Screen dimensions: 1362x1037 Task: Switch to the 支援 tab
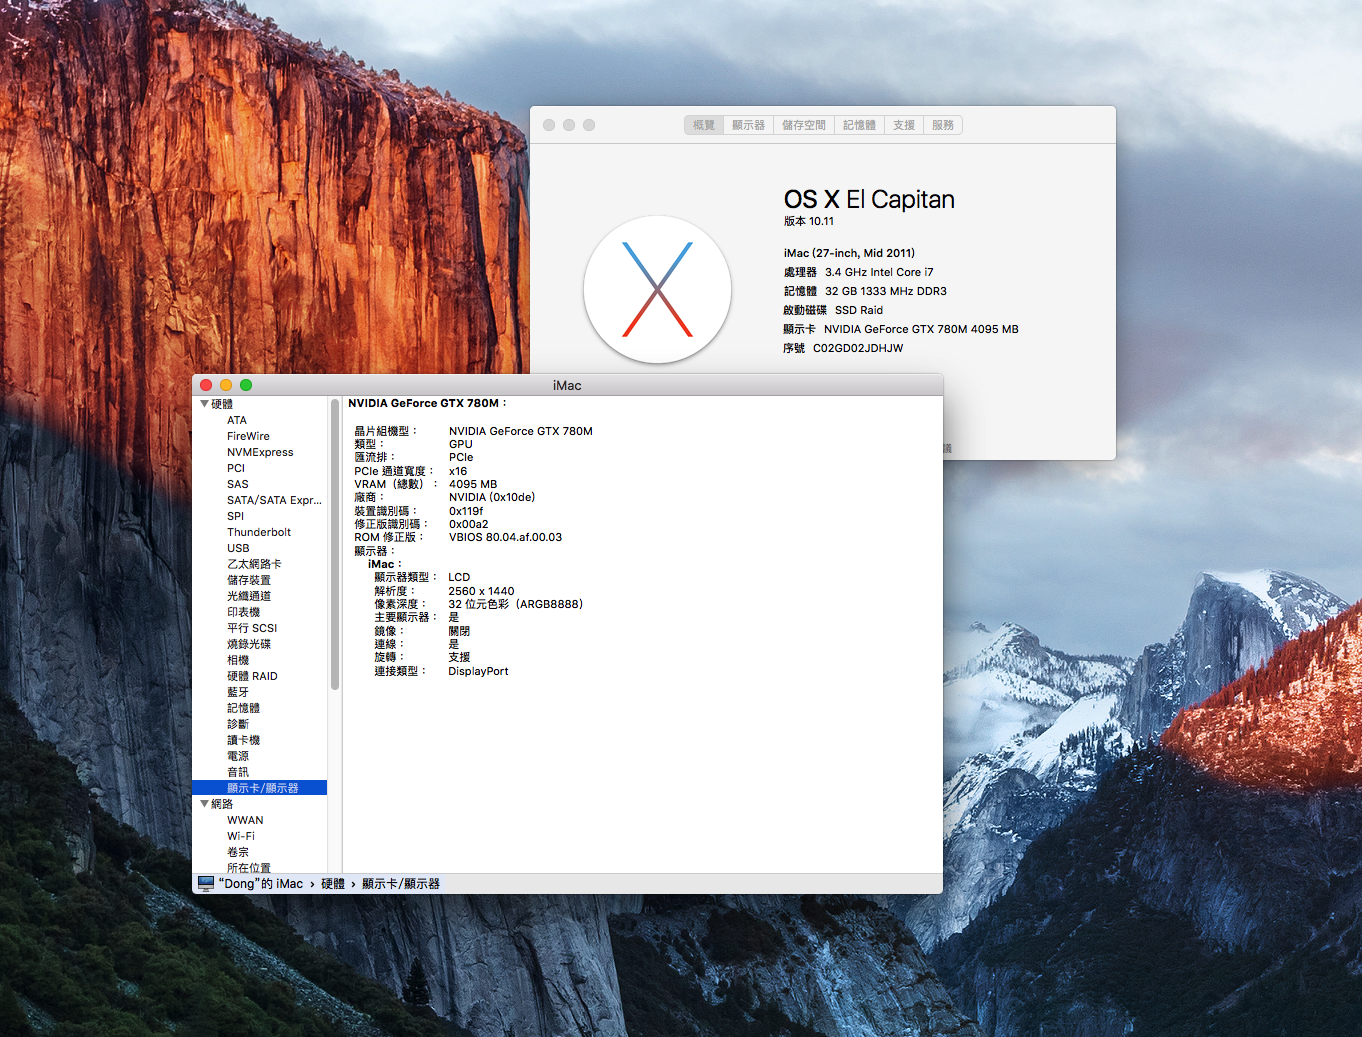904,125
